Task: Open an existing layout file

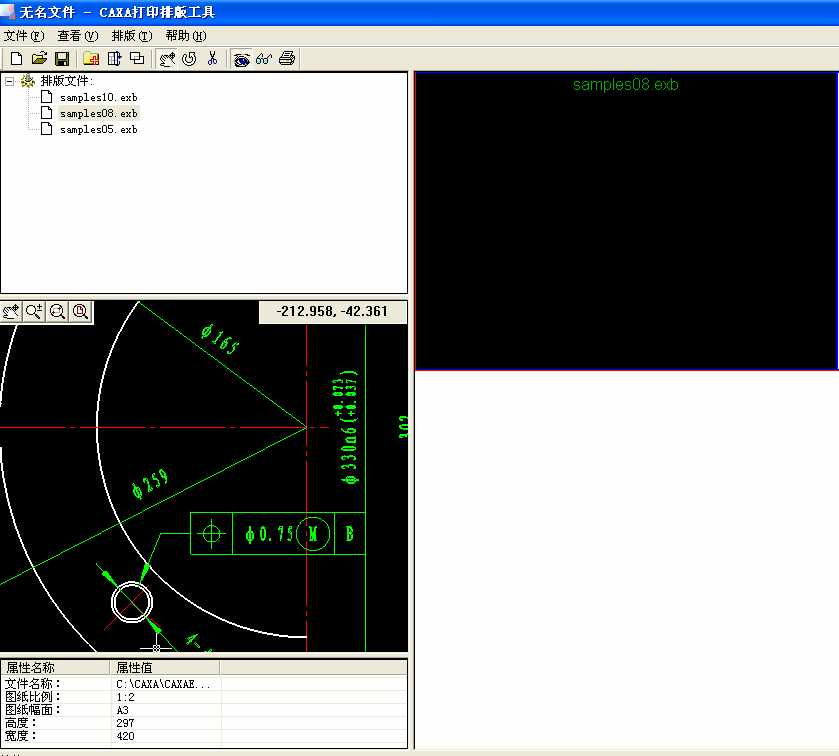Action: point(39,58)
